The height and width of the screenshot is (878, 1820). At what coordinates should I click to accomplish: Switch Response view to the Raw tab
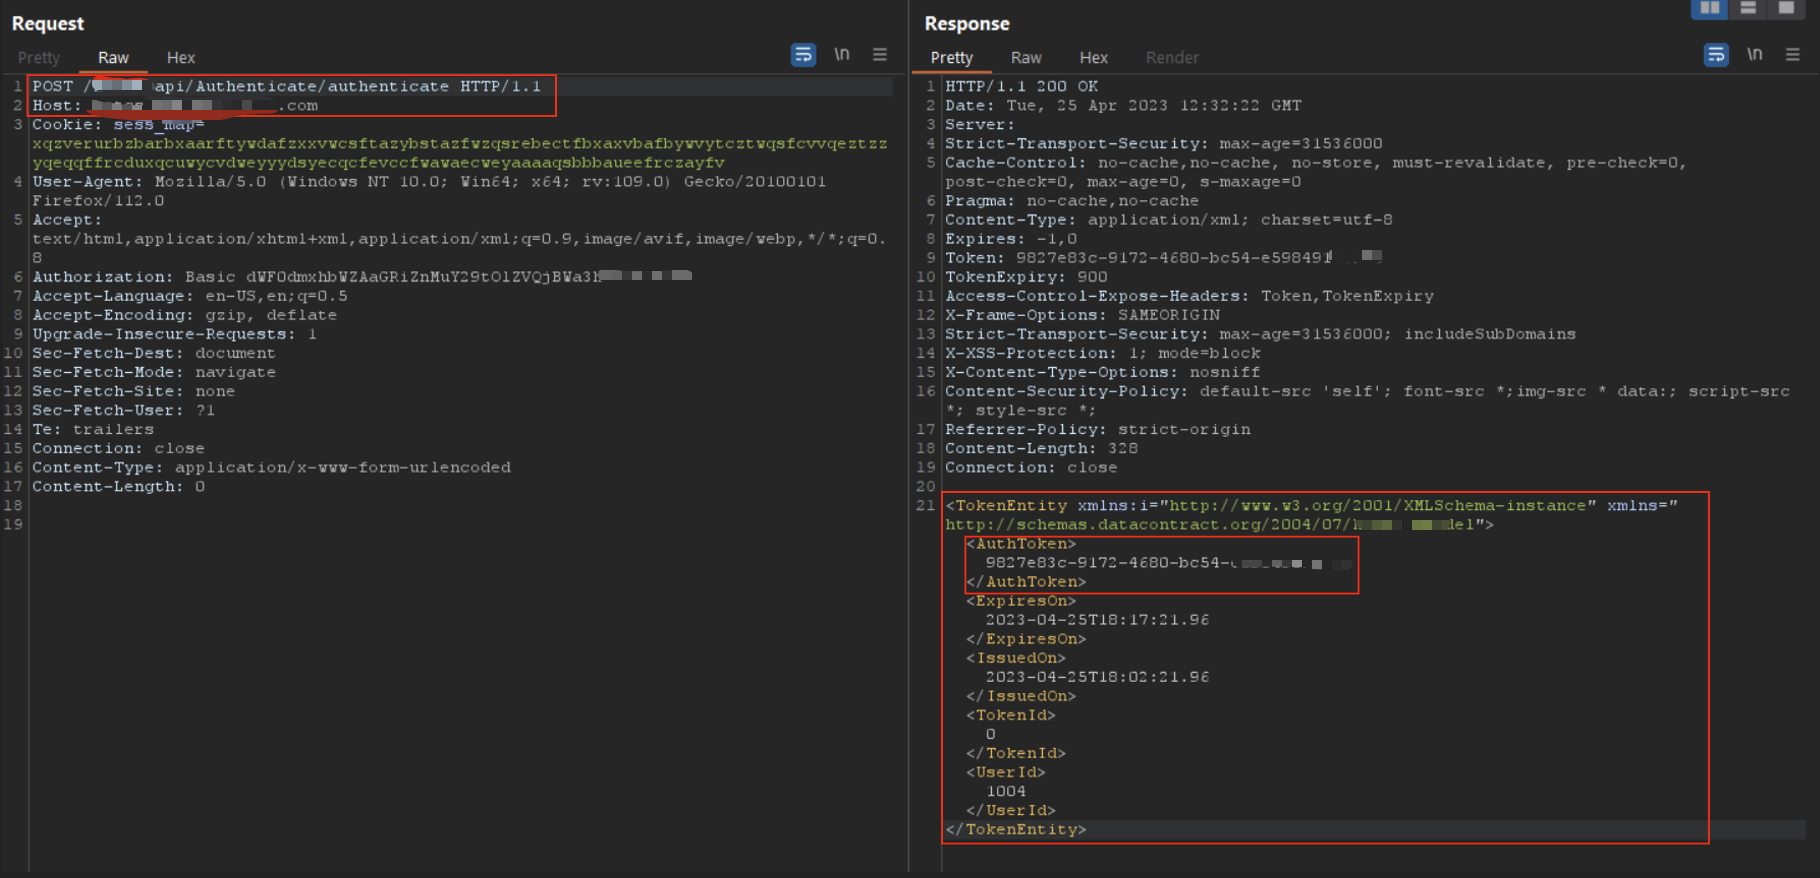click(1026, 58)
